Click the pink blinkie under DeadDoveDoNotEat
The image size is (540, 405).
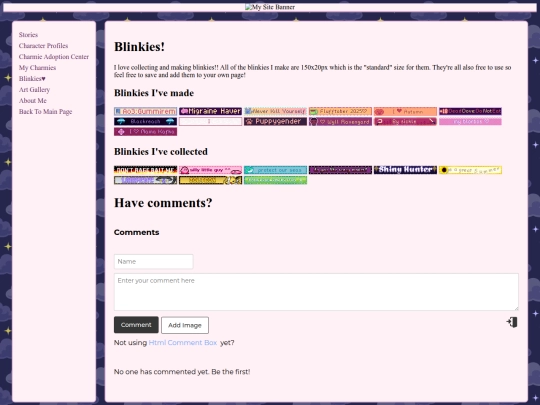pyautogui.click(x=470, y=122)
